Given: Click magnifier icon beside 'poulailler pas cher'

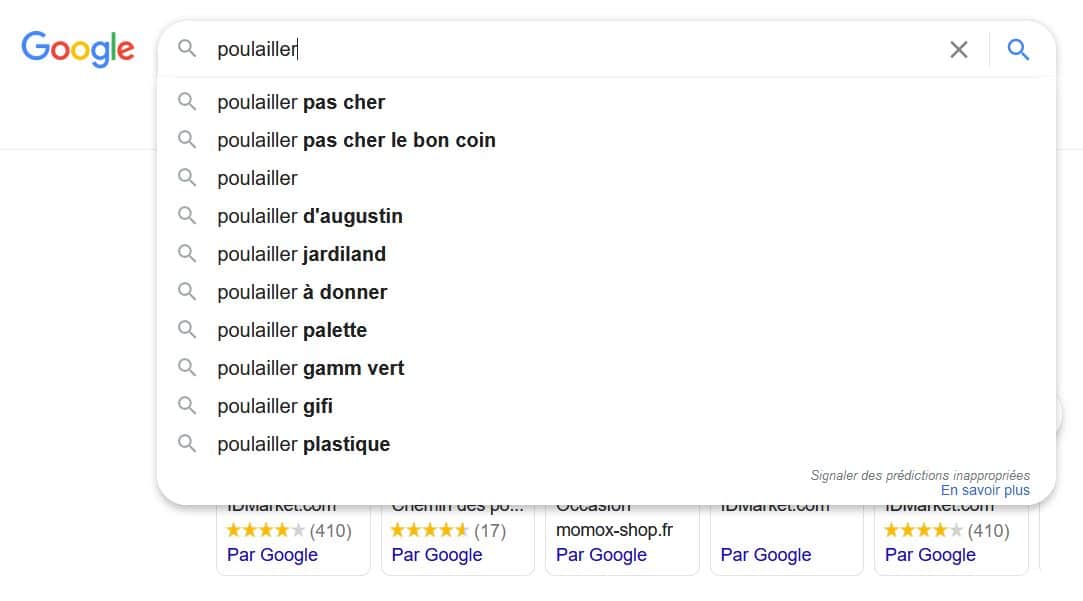Looking at the screenshot, I should (187, 102).
